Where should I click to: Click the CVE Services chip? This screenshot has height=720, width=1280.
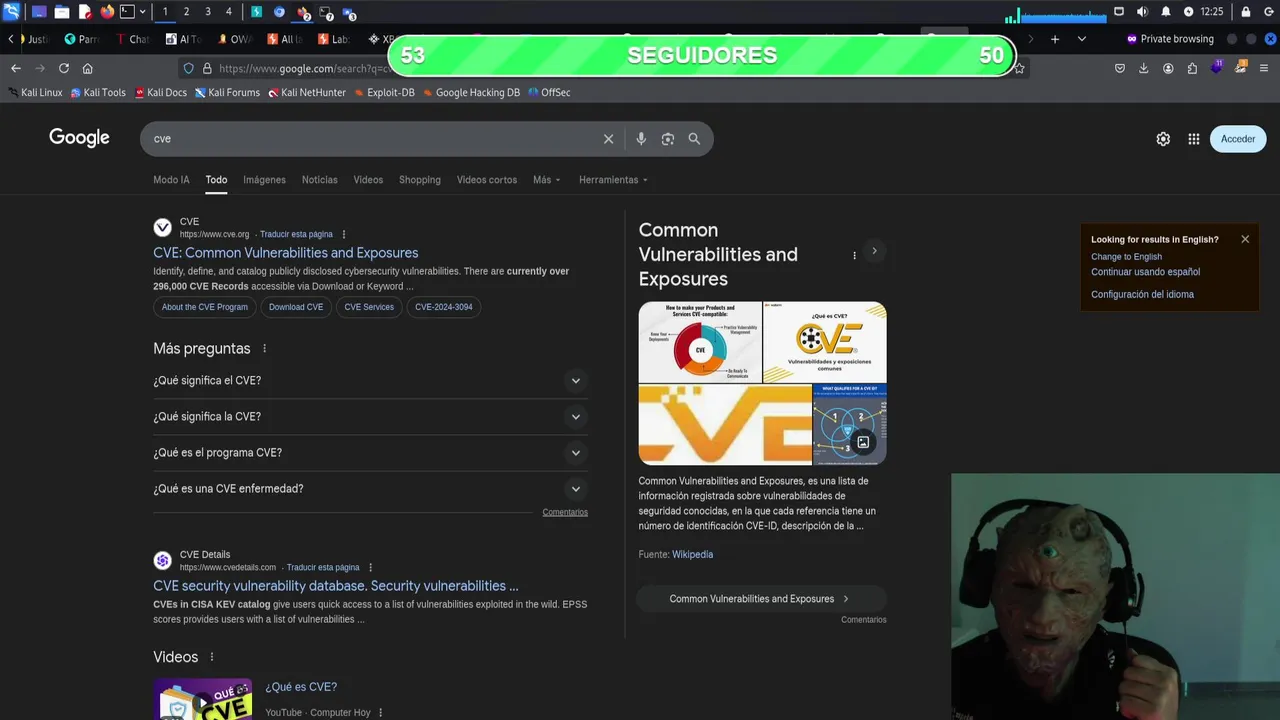369,307
